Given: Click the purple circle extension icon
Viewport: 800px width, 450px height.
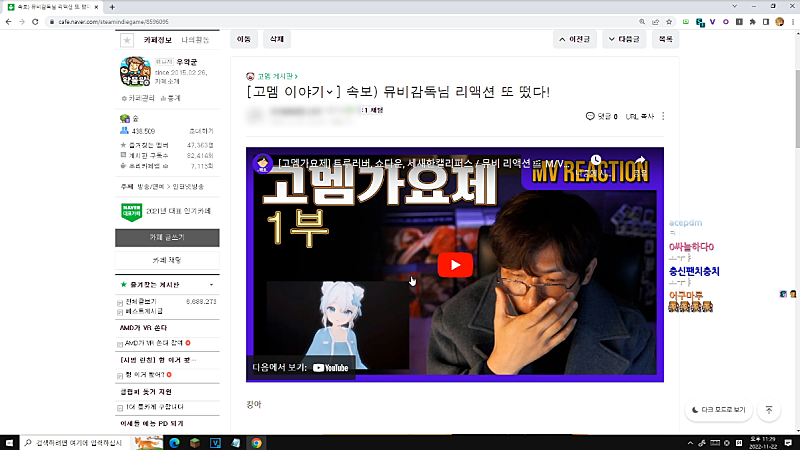Looking at the screenshot, I should point(726,22).
